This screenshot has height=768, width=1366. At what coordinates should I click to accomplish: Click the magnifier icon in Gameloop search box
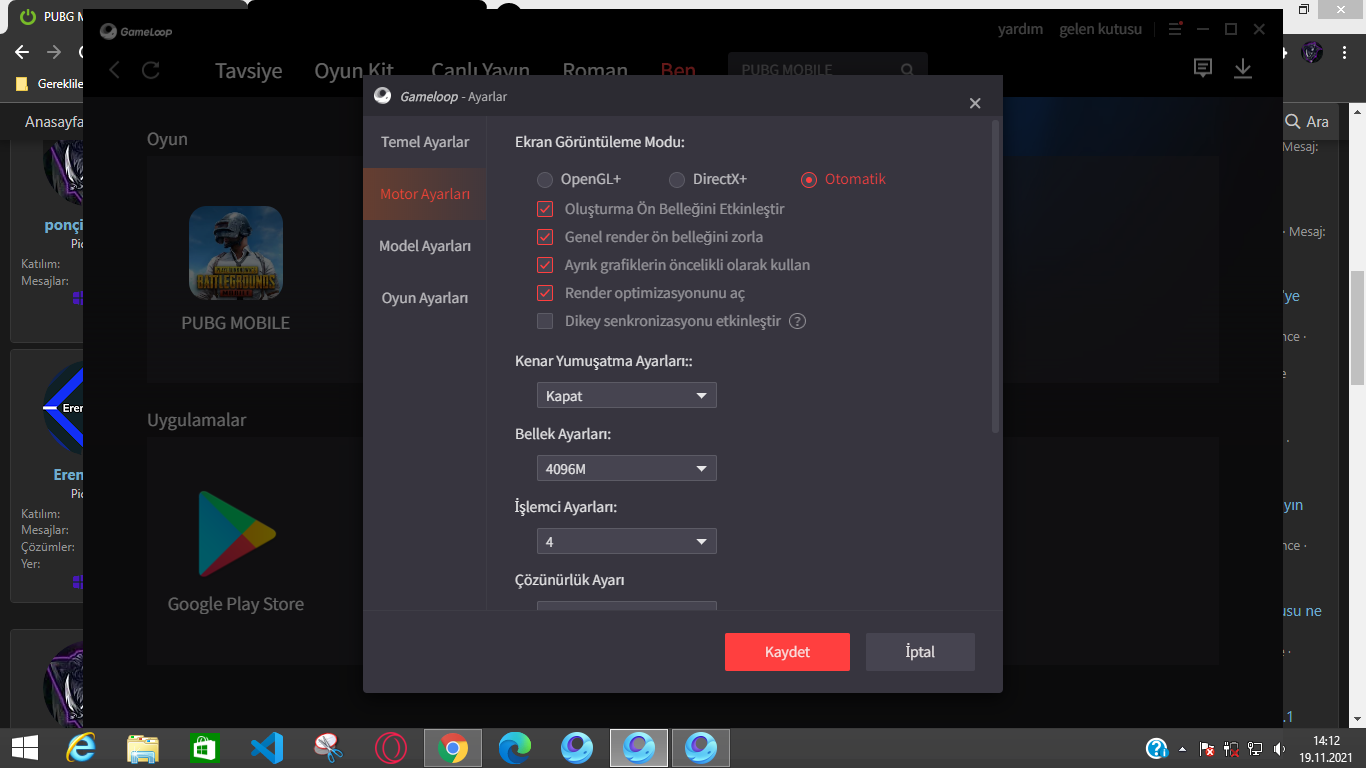pos(907,70)
